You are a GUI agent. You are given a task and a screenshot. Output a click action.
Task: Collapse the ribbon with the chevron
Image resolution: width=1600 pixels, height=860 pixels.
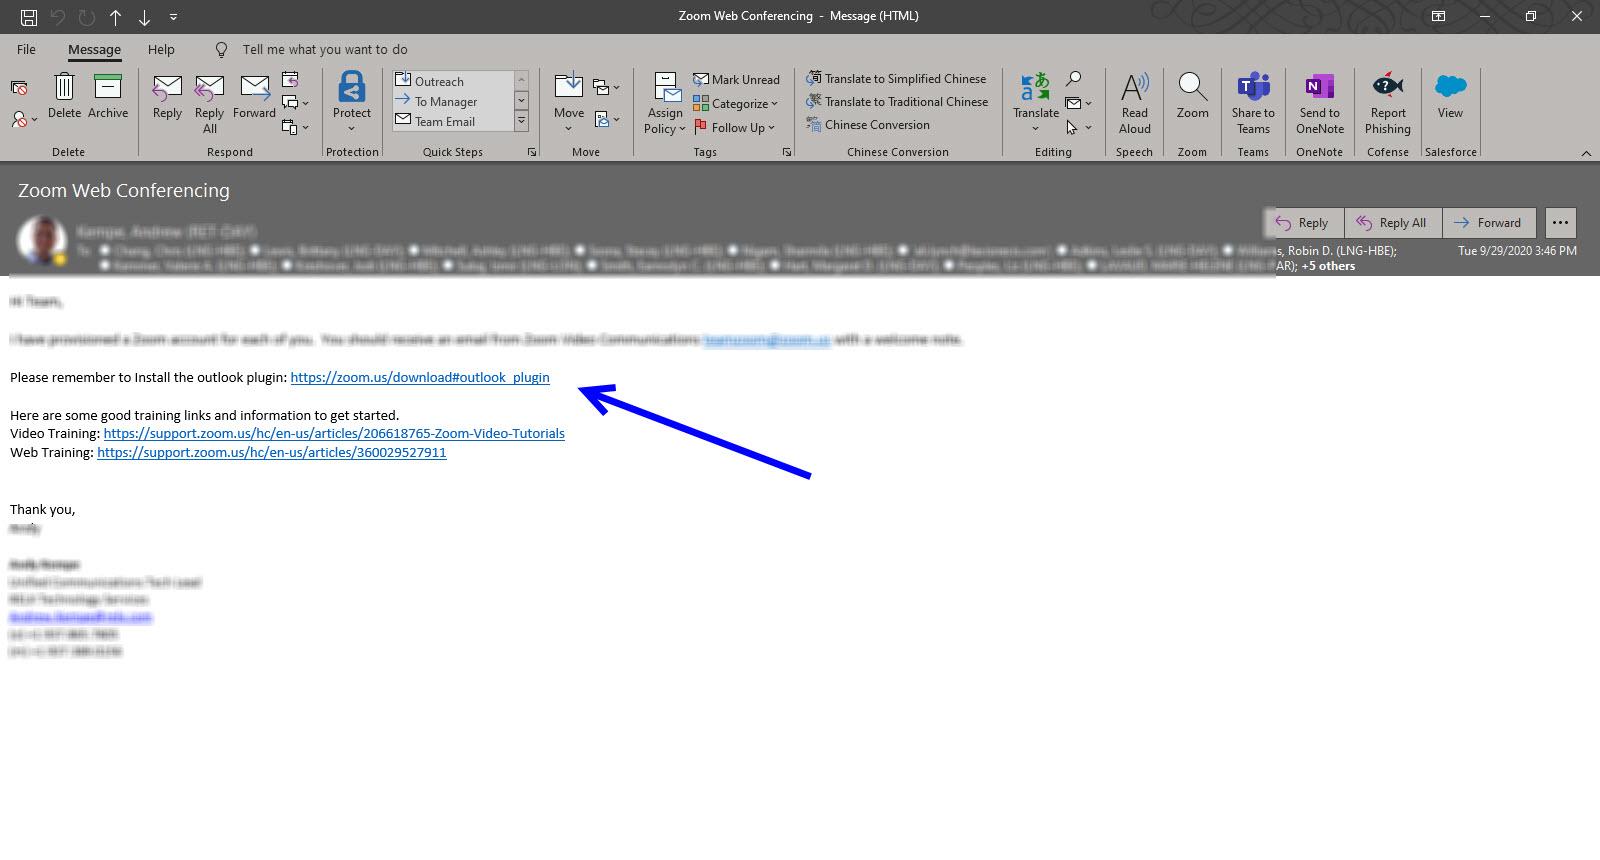tap(1586, 153)
